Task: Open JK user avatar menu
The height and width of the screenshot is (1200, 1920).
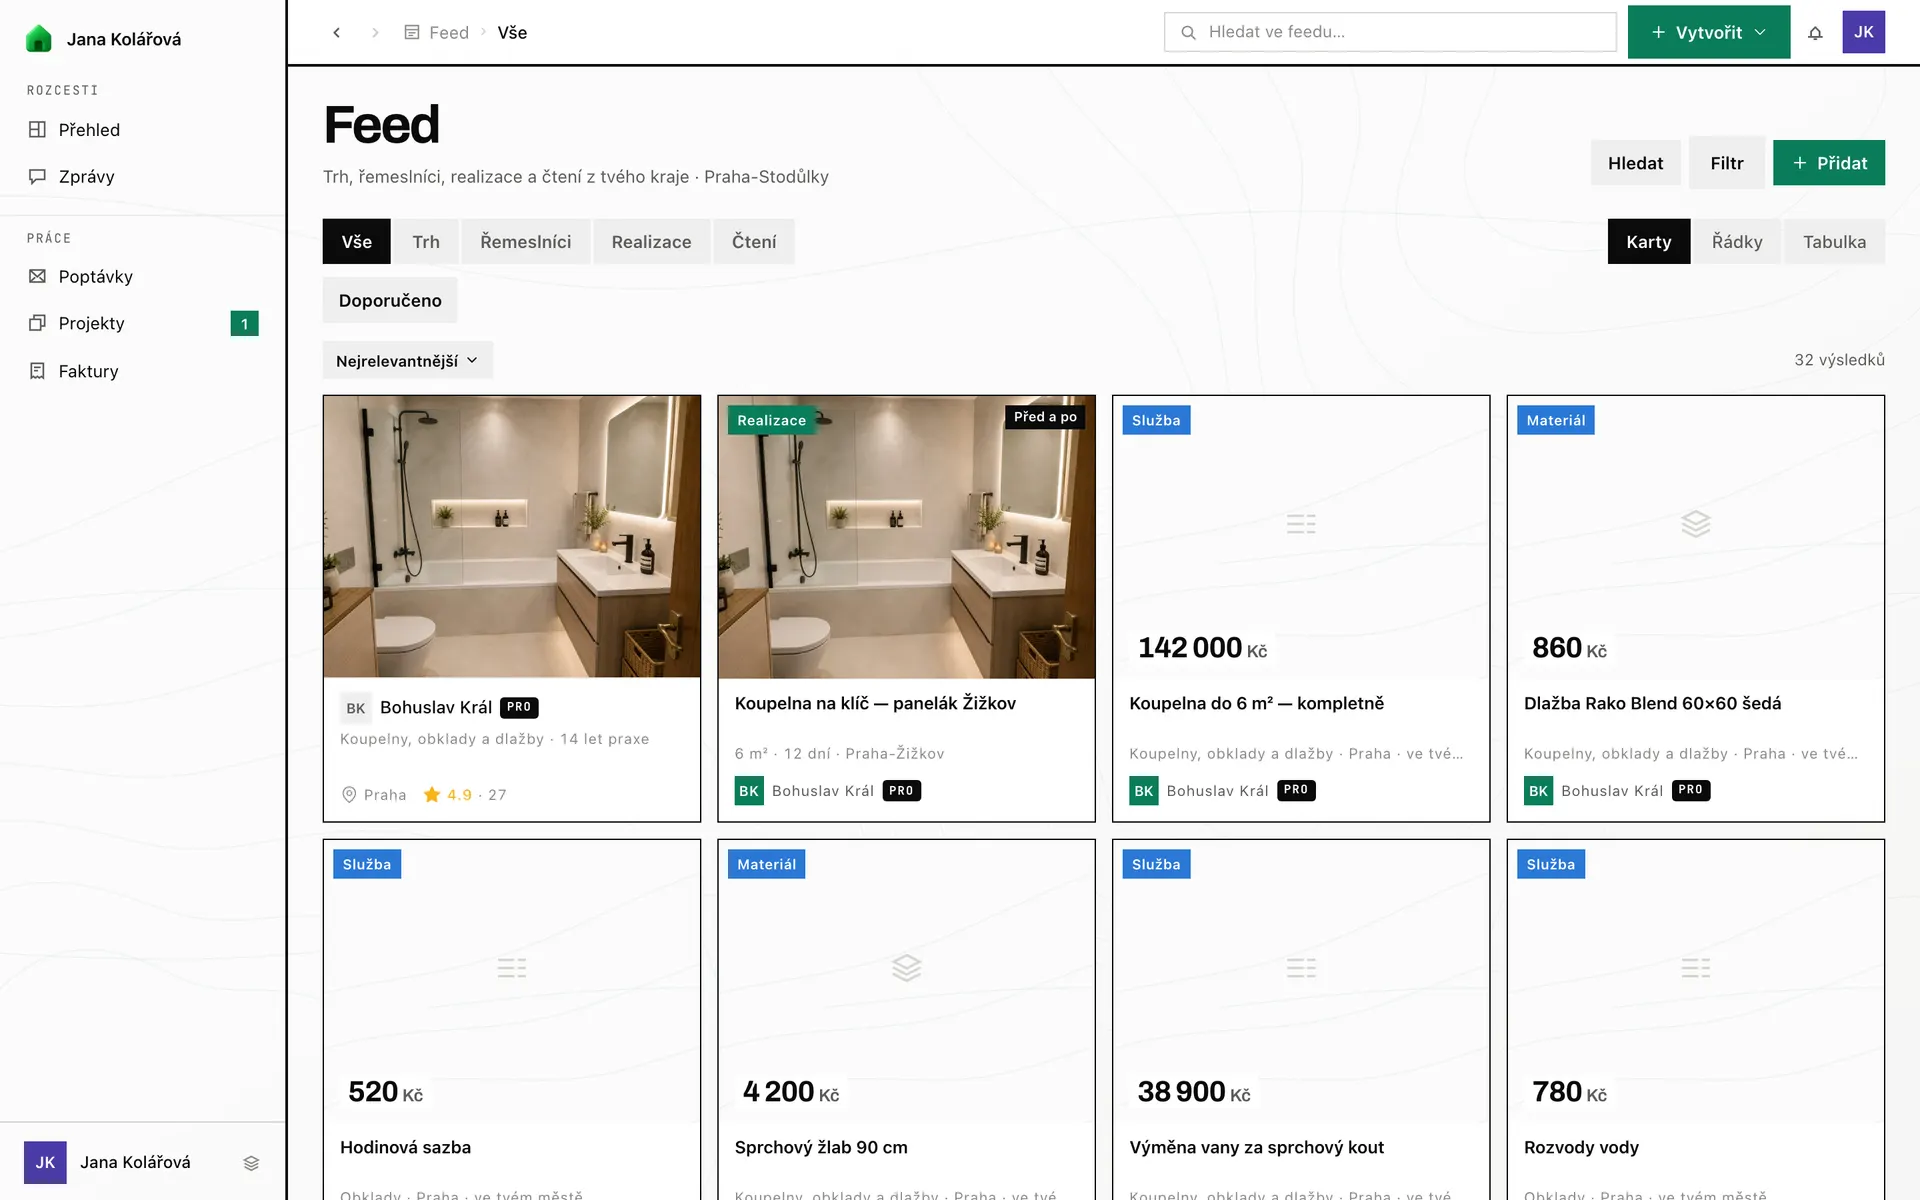Action: 1863,32
